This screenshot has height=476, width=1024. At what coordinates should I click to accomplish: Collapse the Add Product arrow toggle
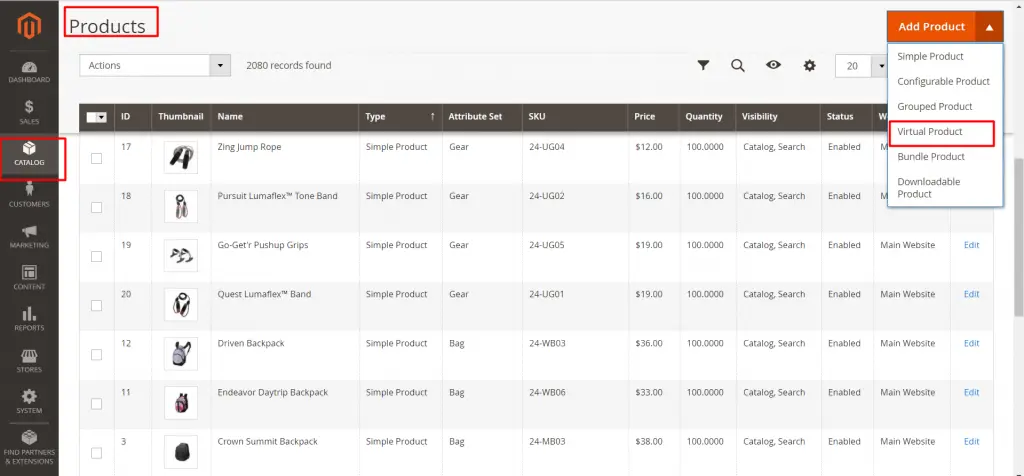pos(989,27)
